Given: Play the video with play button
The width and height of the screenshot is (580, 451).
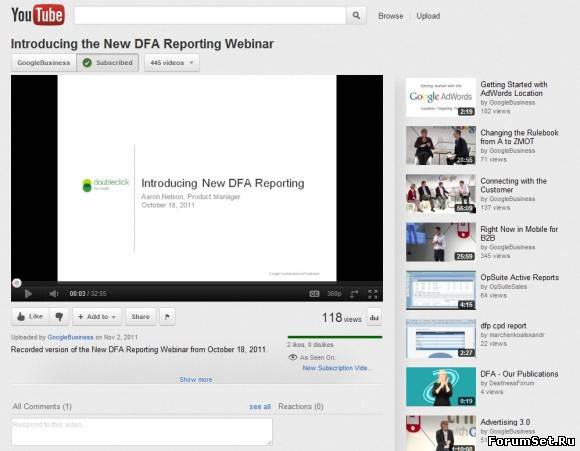Looking at the screenshot, I should click(28, 294).
